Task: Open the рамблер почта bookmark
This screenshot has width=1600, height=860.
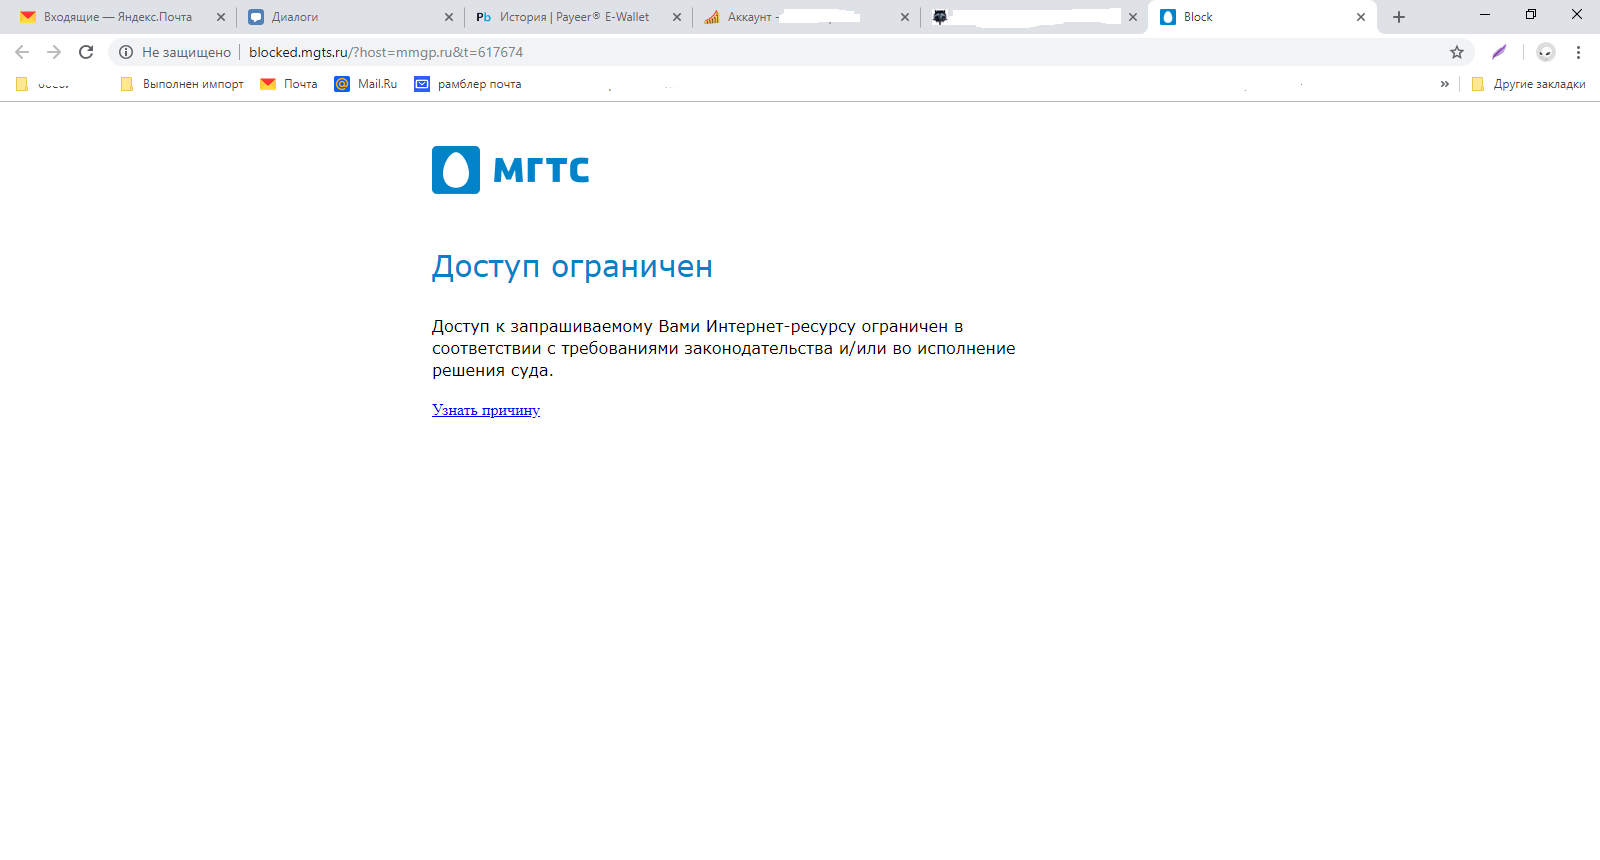Action: click(468, 84)
